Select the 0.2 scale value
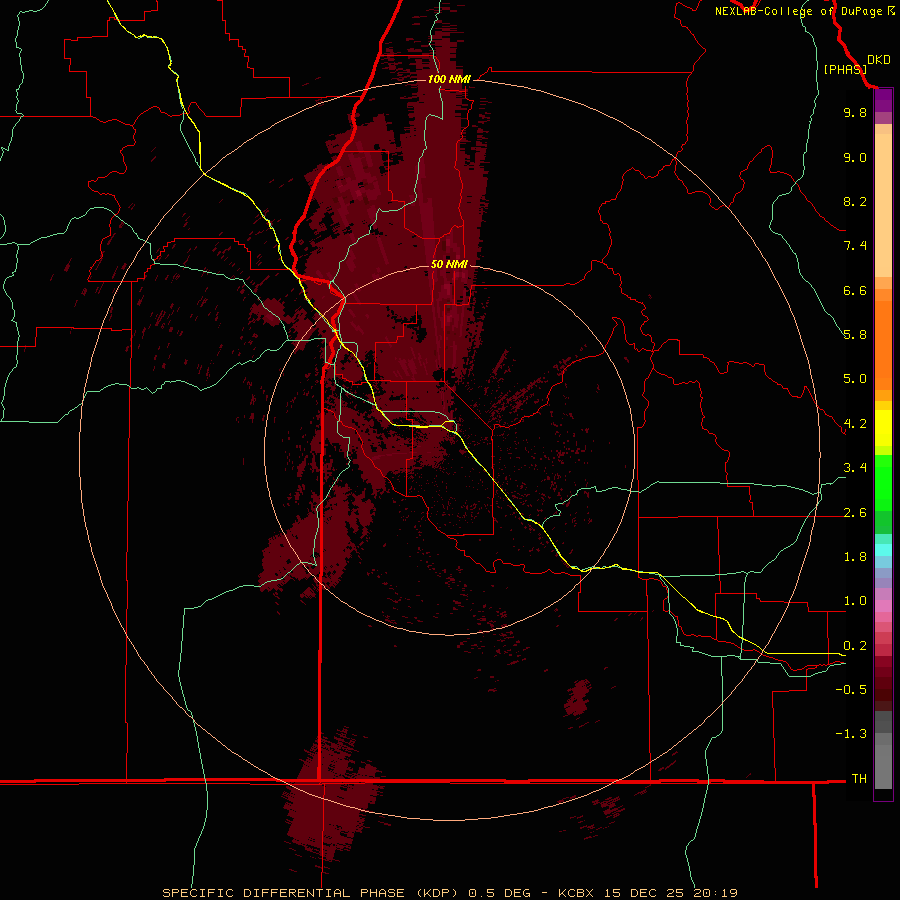The width and height of the screenshot is (900, 900). click(855, 646)
